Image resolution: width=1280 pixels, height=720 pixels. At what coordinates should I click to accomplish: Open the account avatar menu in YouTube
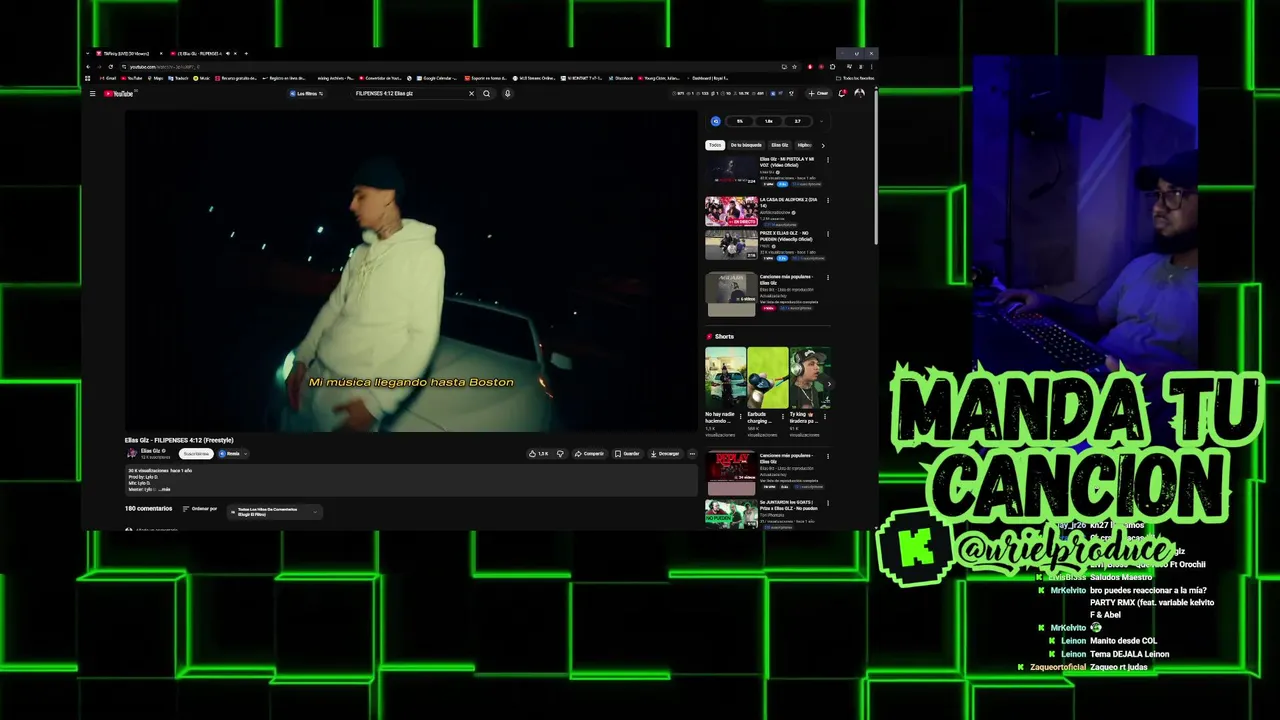pos(859,93)
